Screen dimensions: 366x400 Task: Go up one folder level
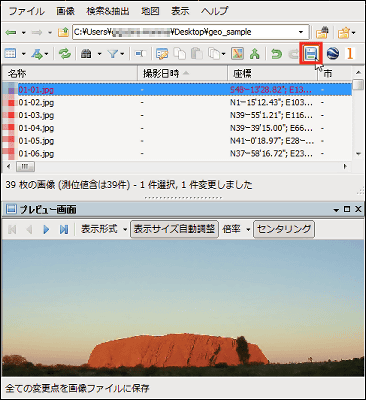pos(63,32)
